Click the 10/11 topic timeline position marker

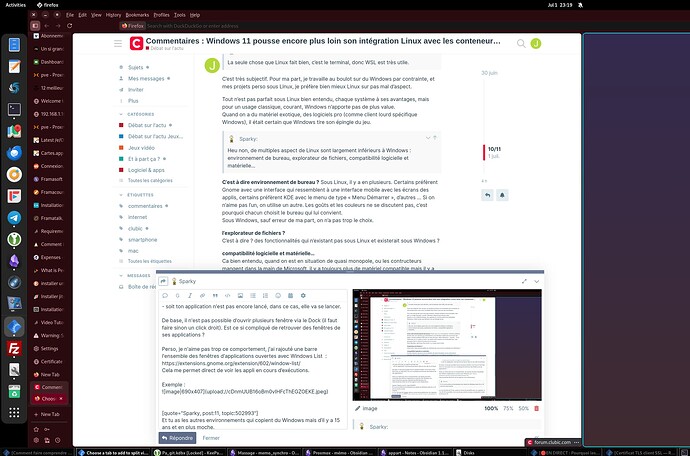click(494, 149)
